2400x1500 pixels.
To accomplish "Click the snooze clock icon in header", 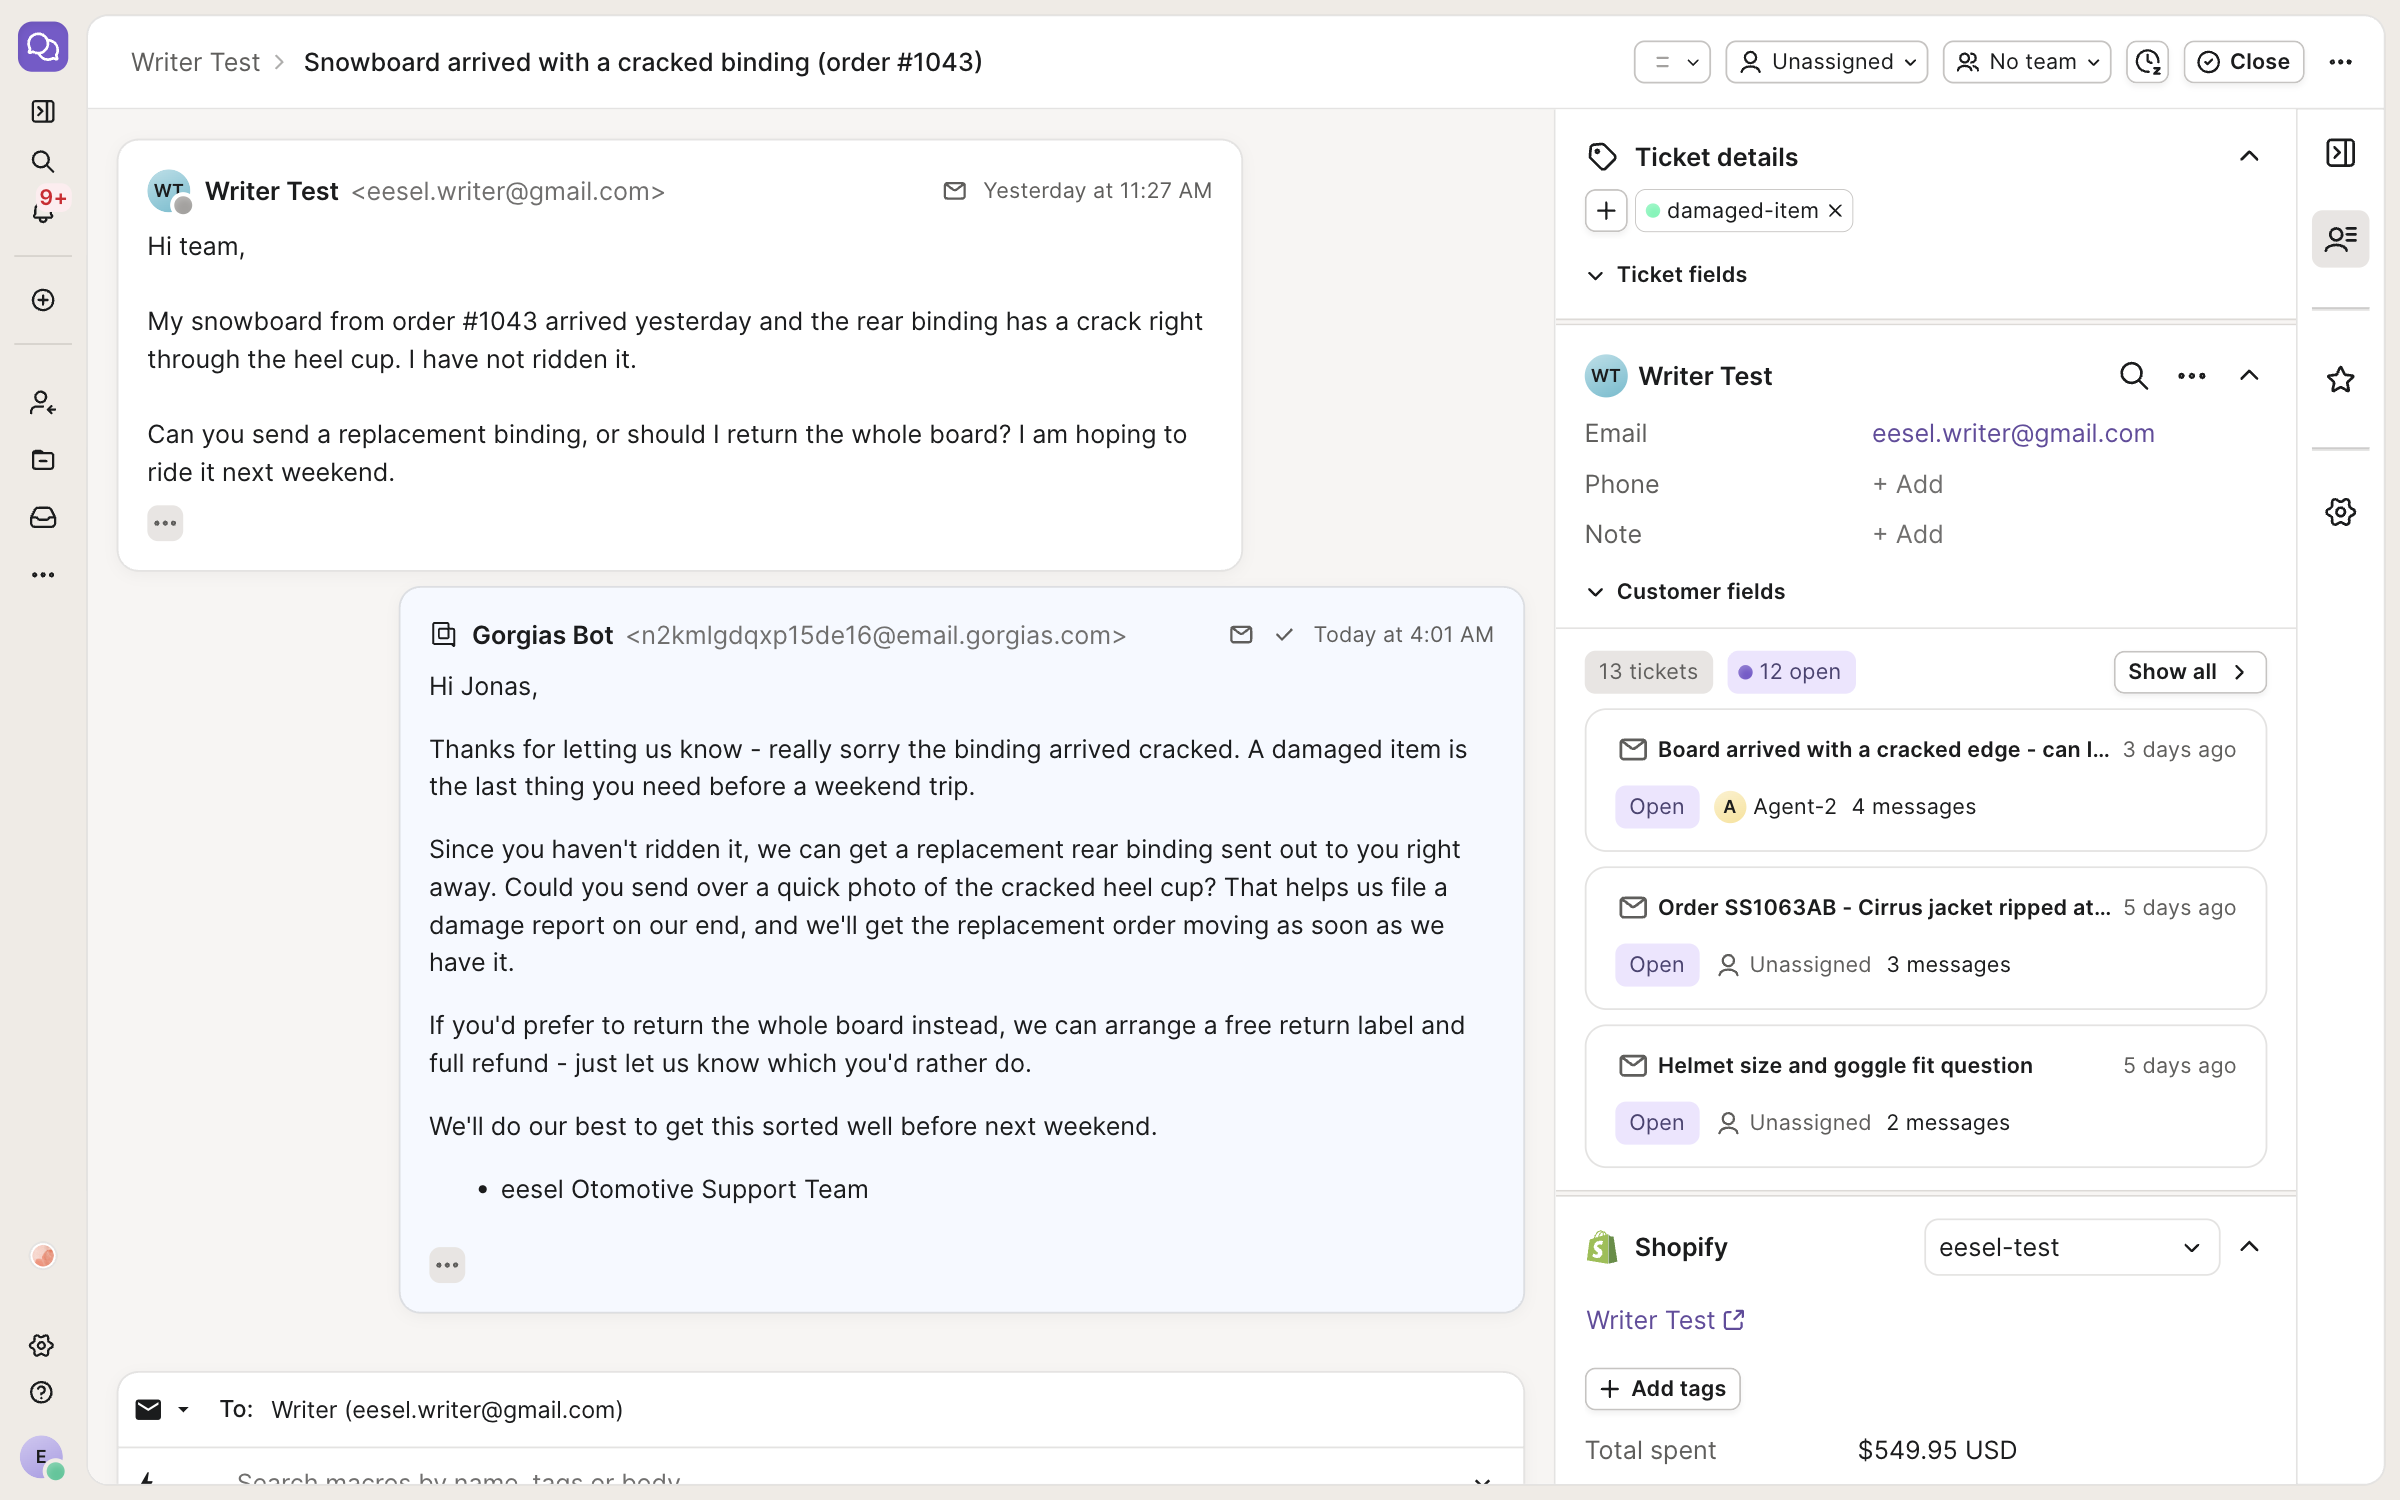I will pyautogui.click(x=2148, y=62).
